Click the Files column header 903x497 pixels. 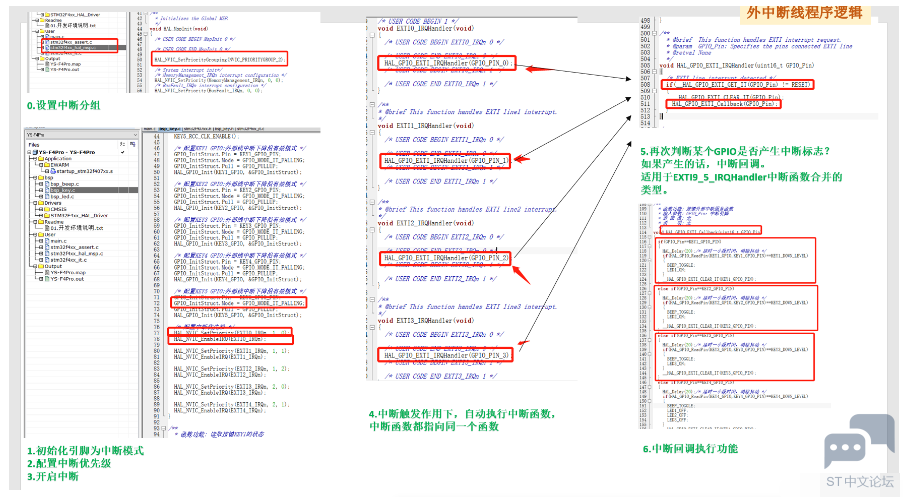pos(34,145)
